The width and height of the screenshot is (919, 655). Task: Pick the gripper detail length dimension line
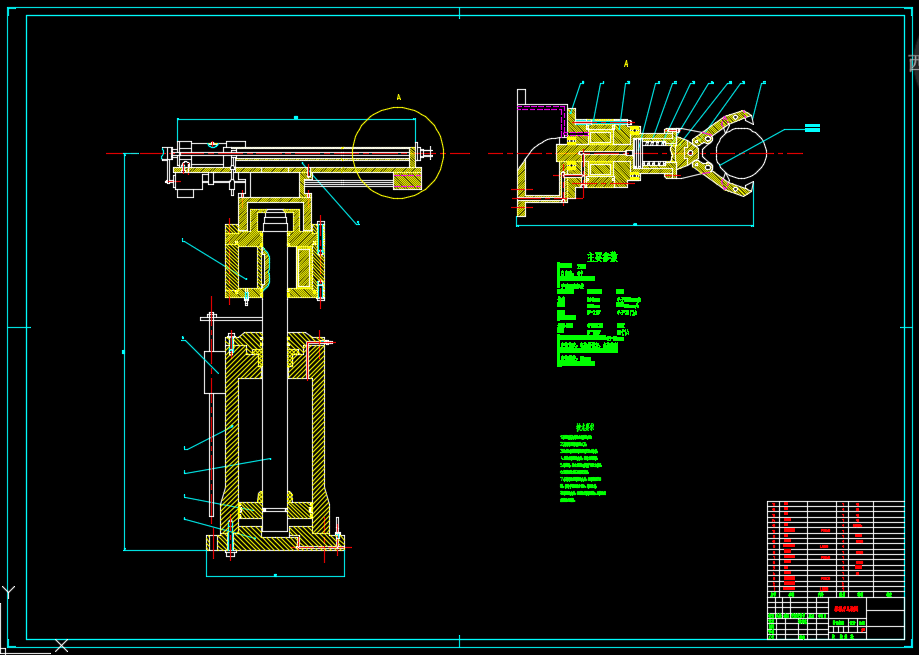coord(635,225)
